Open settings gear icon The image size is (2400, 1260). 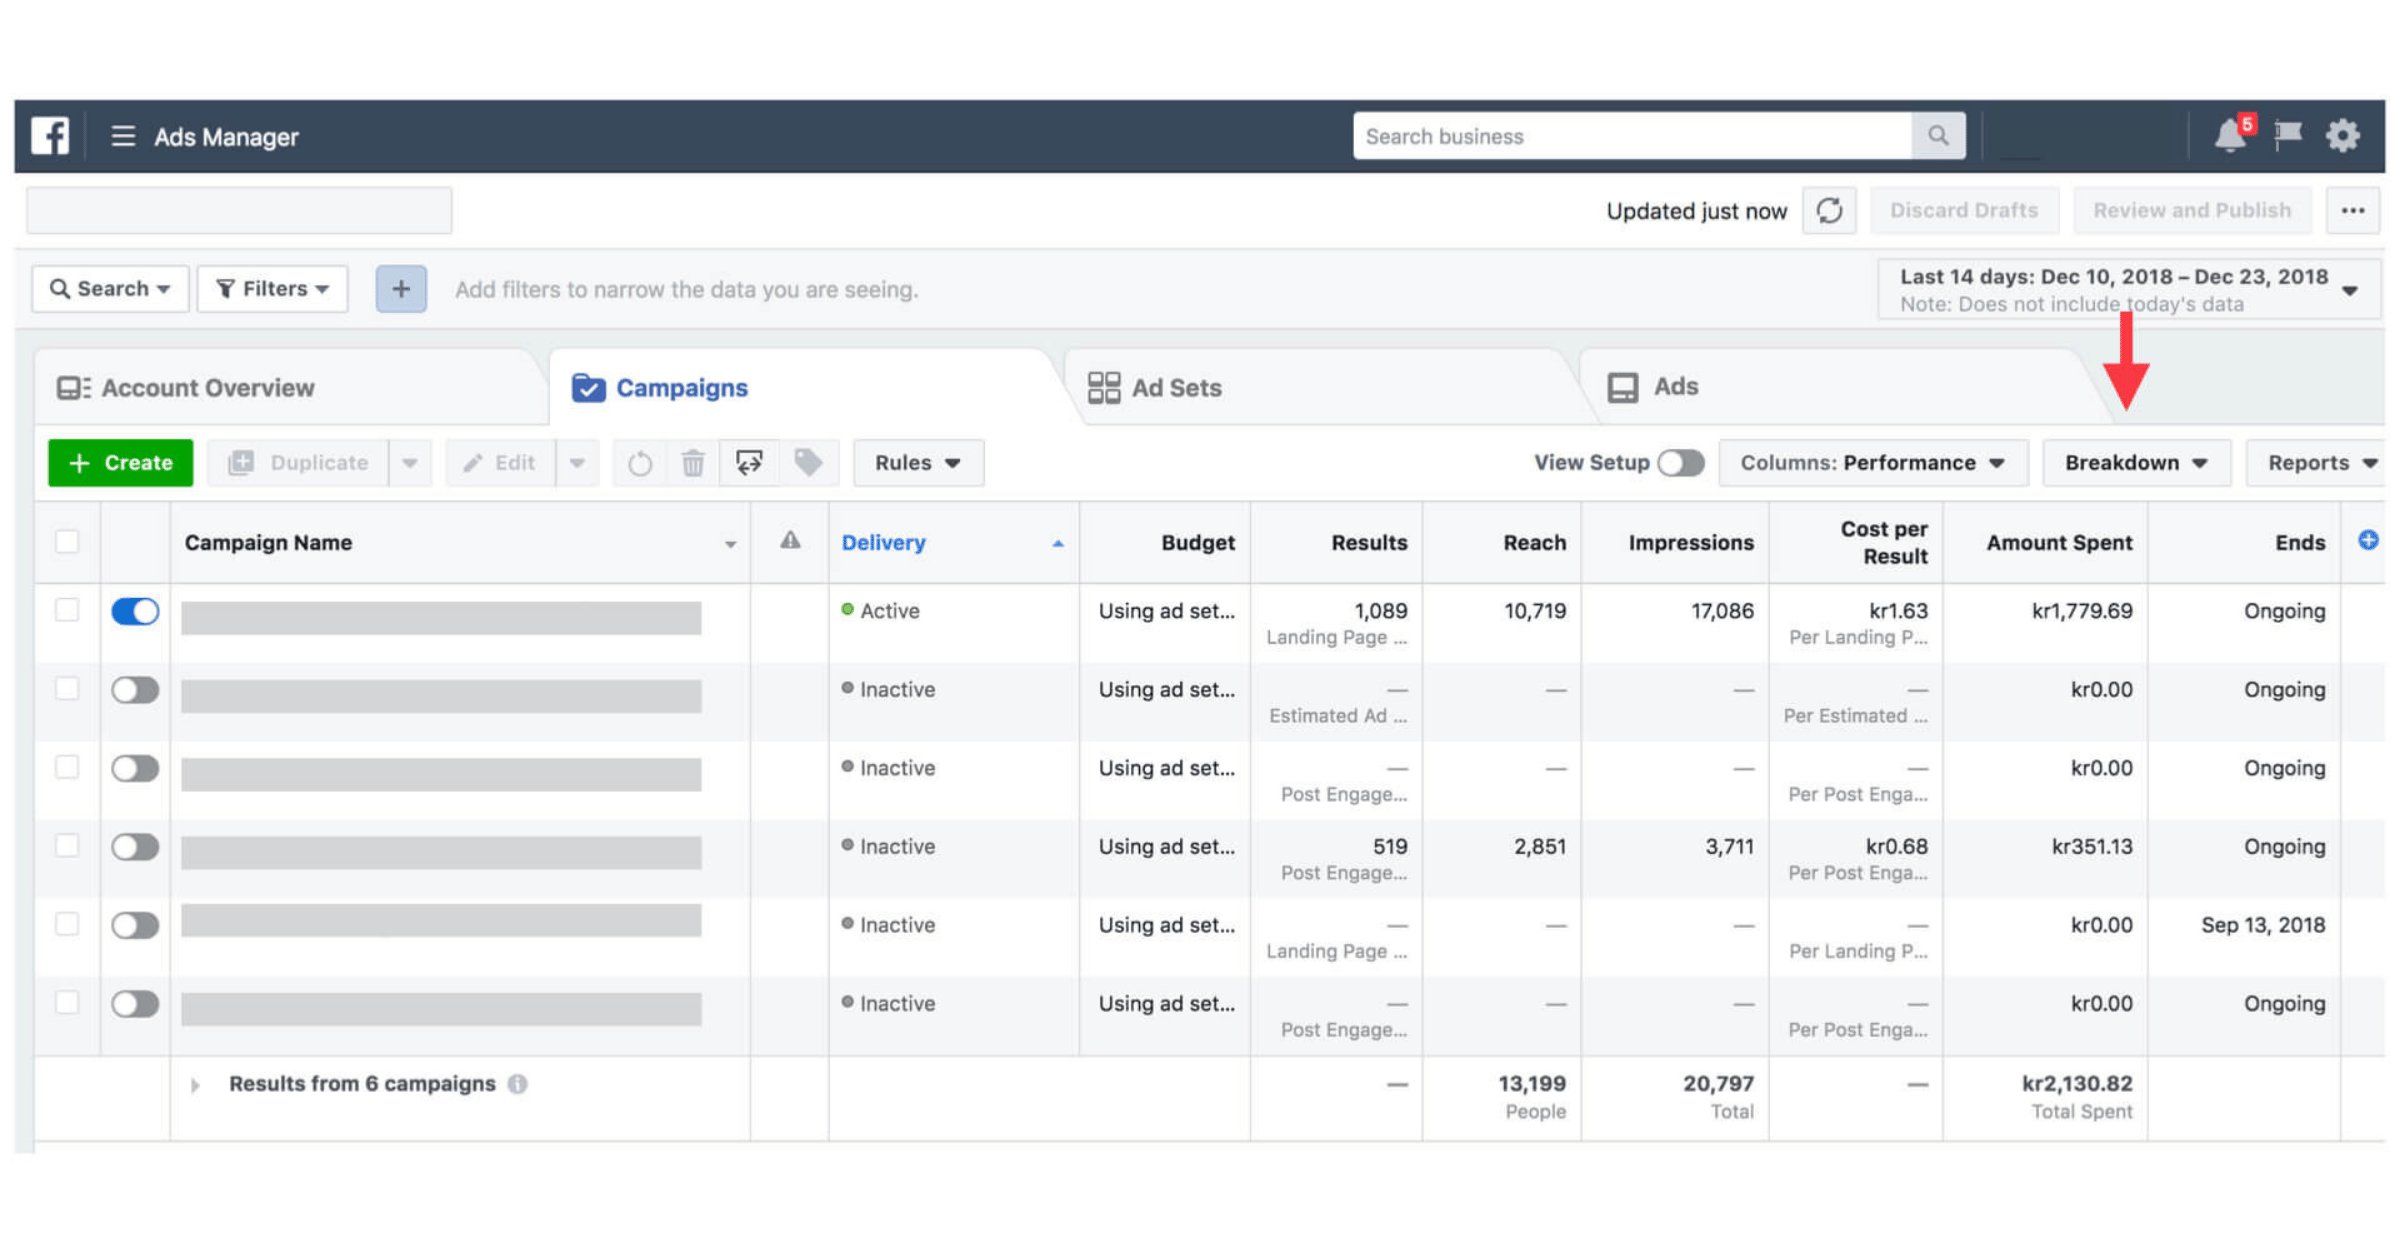coord(2343,135)
